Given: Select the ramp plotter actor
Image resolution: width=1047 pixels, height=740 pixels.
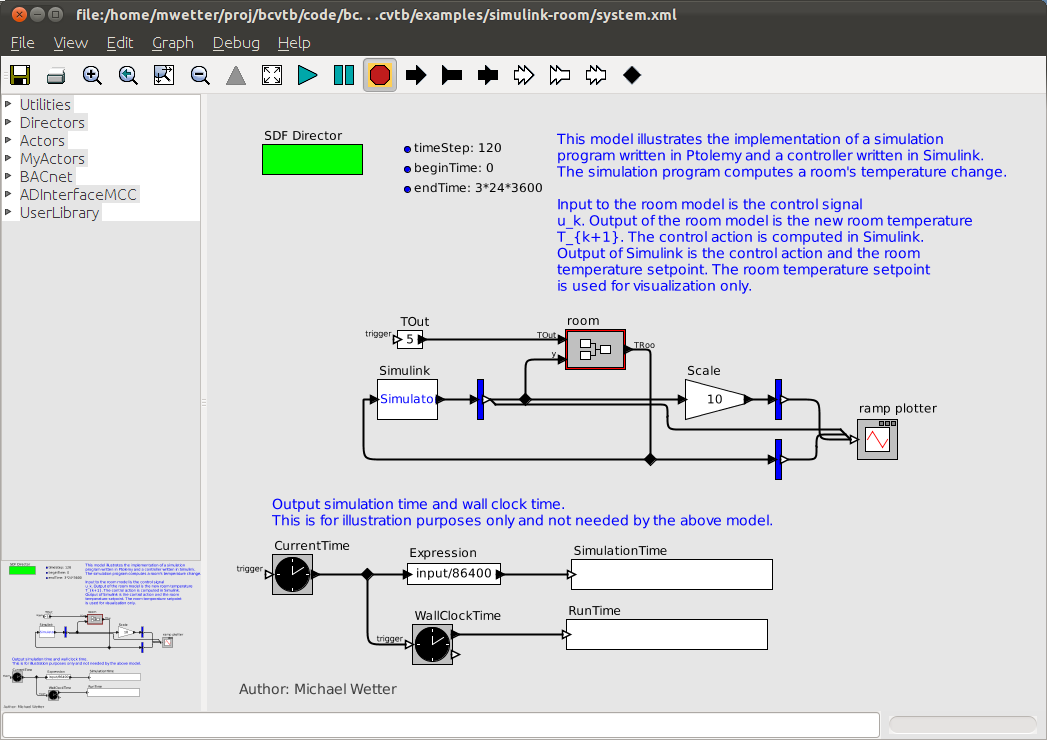Looking at the screenshot, I should (876, 438).
